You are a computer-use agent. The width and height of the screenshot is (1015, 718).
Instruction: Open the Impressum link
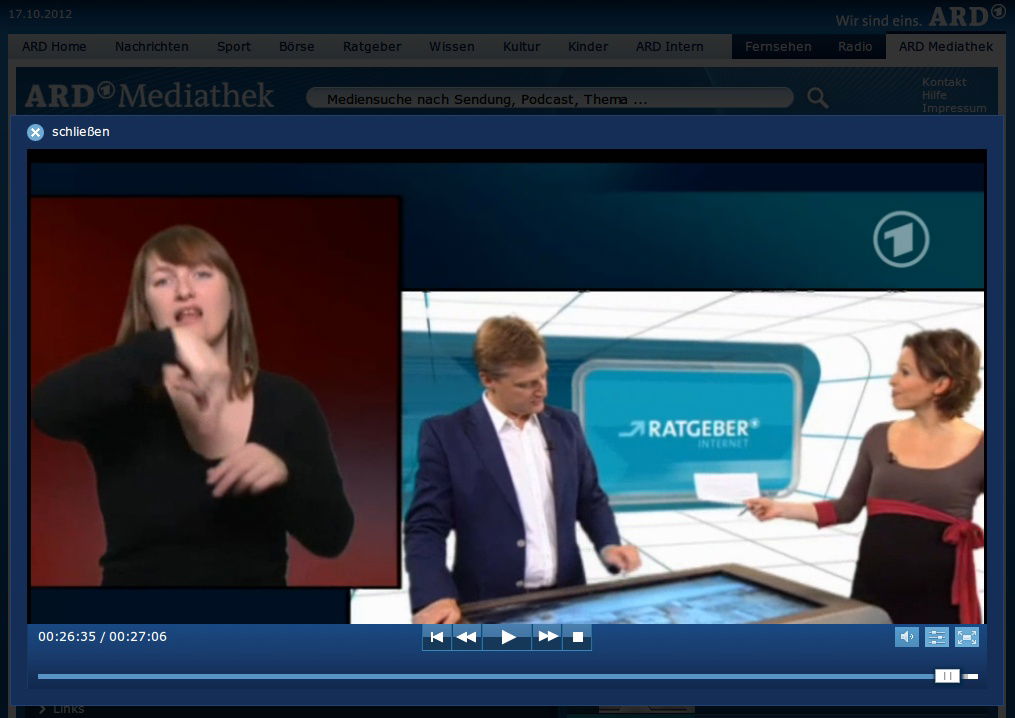point(954,108)
